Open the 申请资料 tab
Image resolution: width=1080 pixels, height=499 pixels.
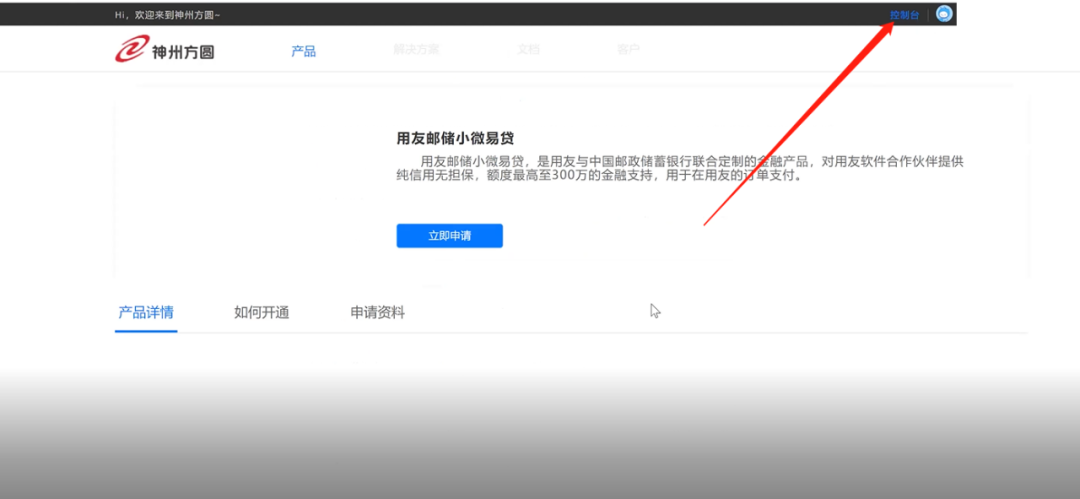click(x=377, y=312)
